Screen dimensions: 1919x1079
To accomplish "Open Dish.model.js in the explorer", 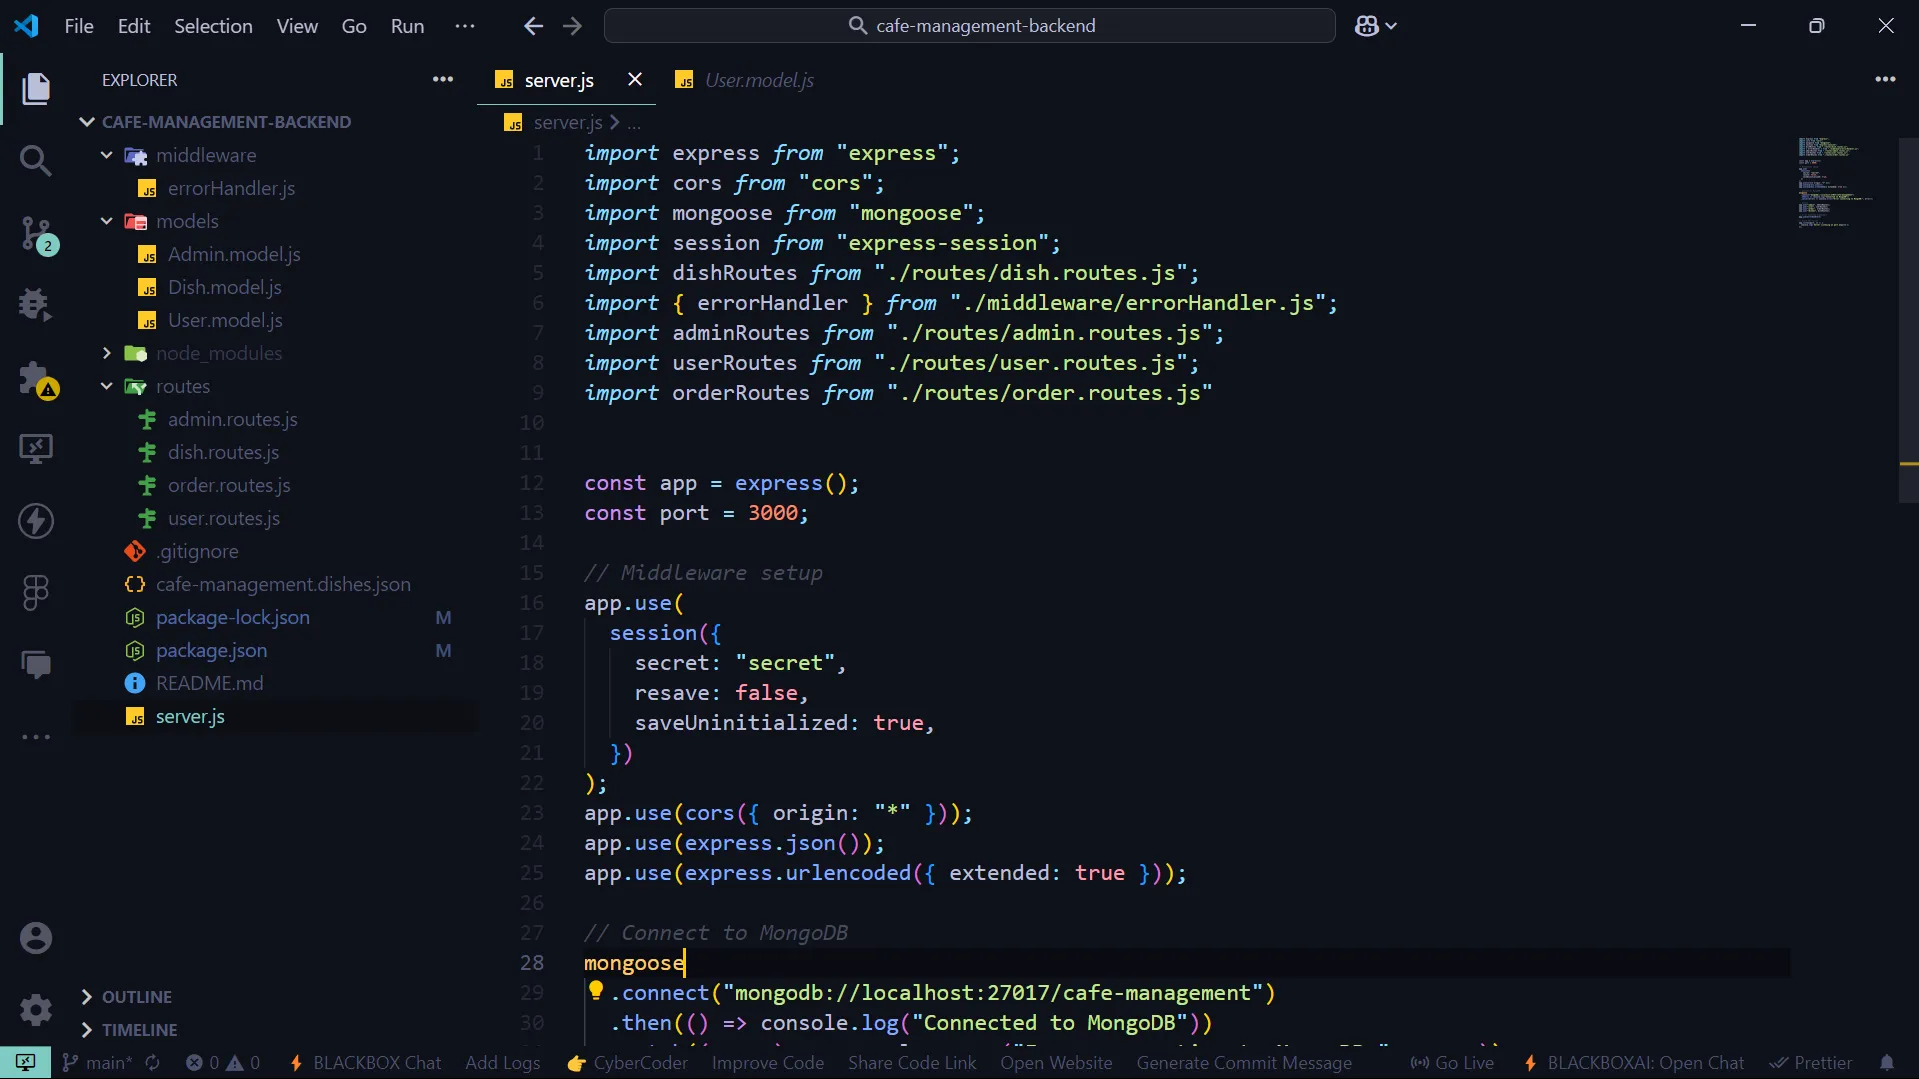I will click(224, 287).
